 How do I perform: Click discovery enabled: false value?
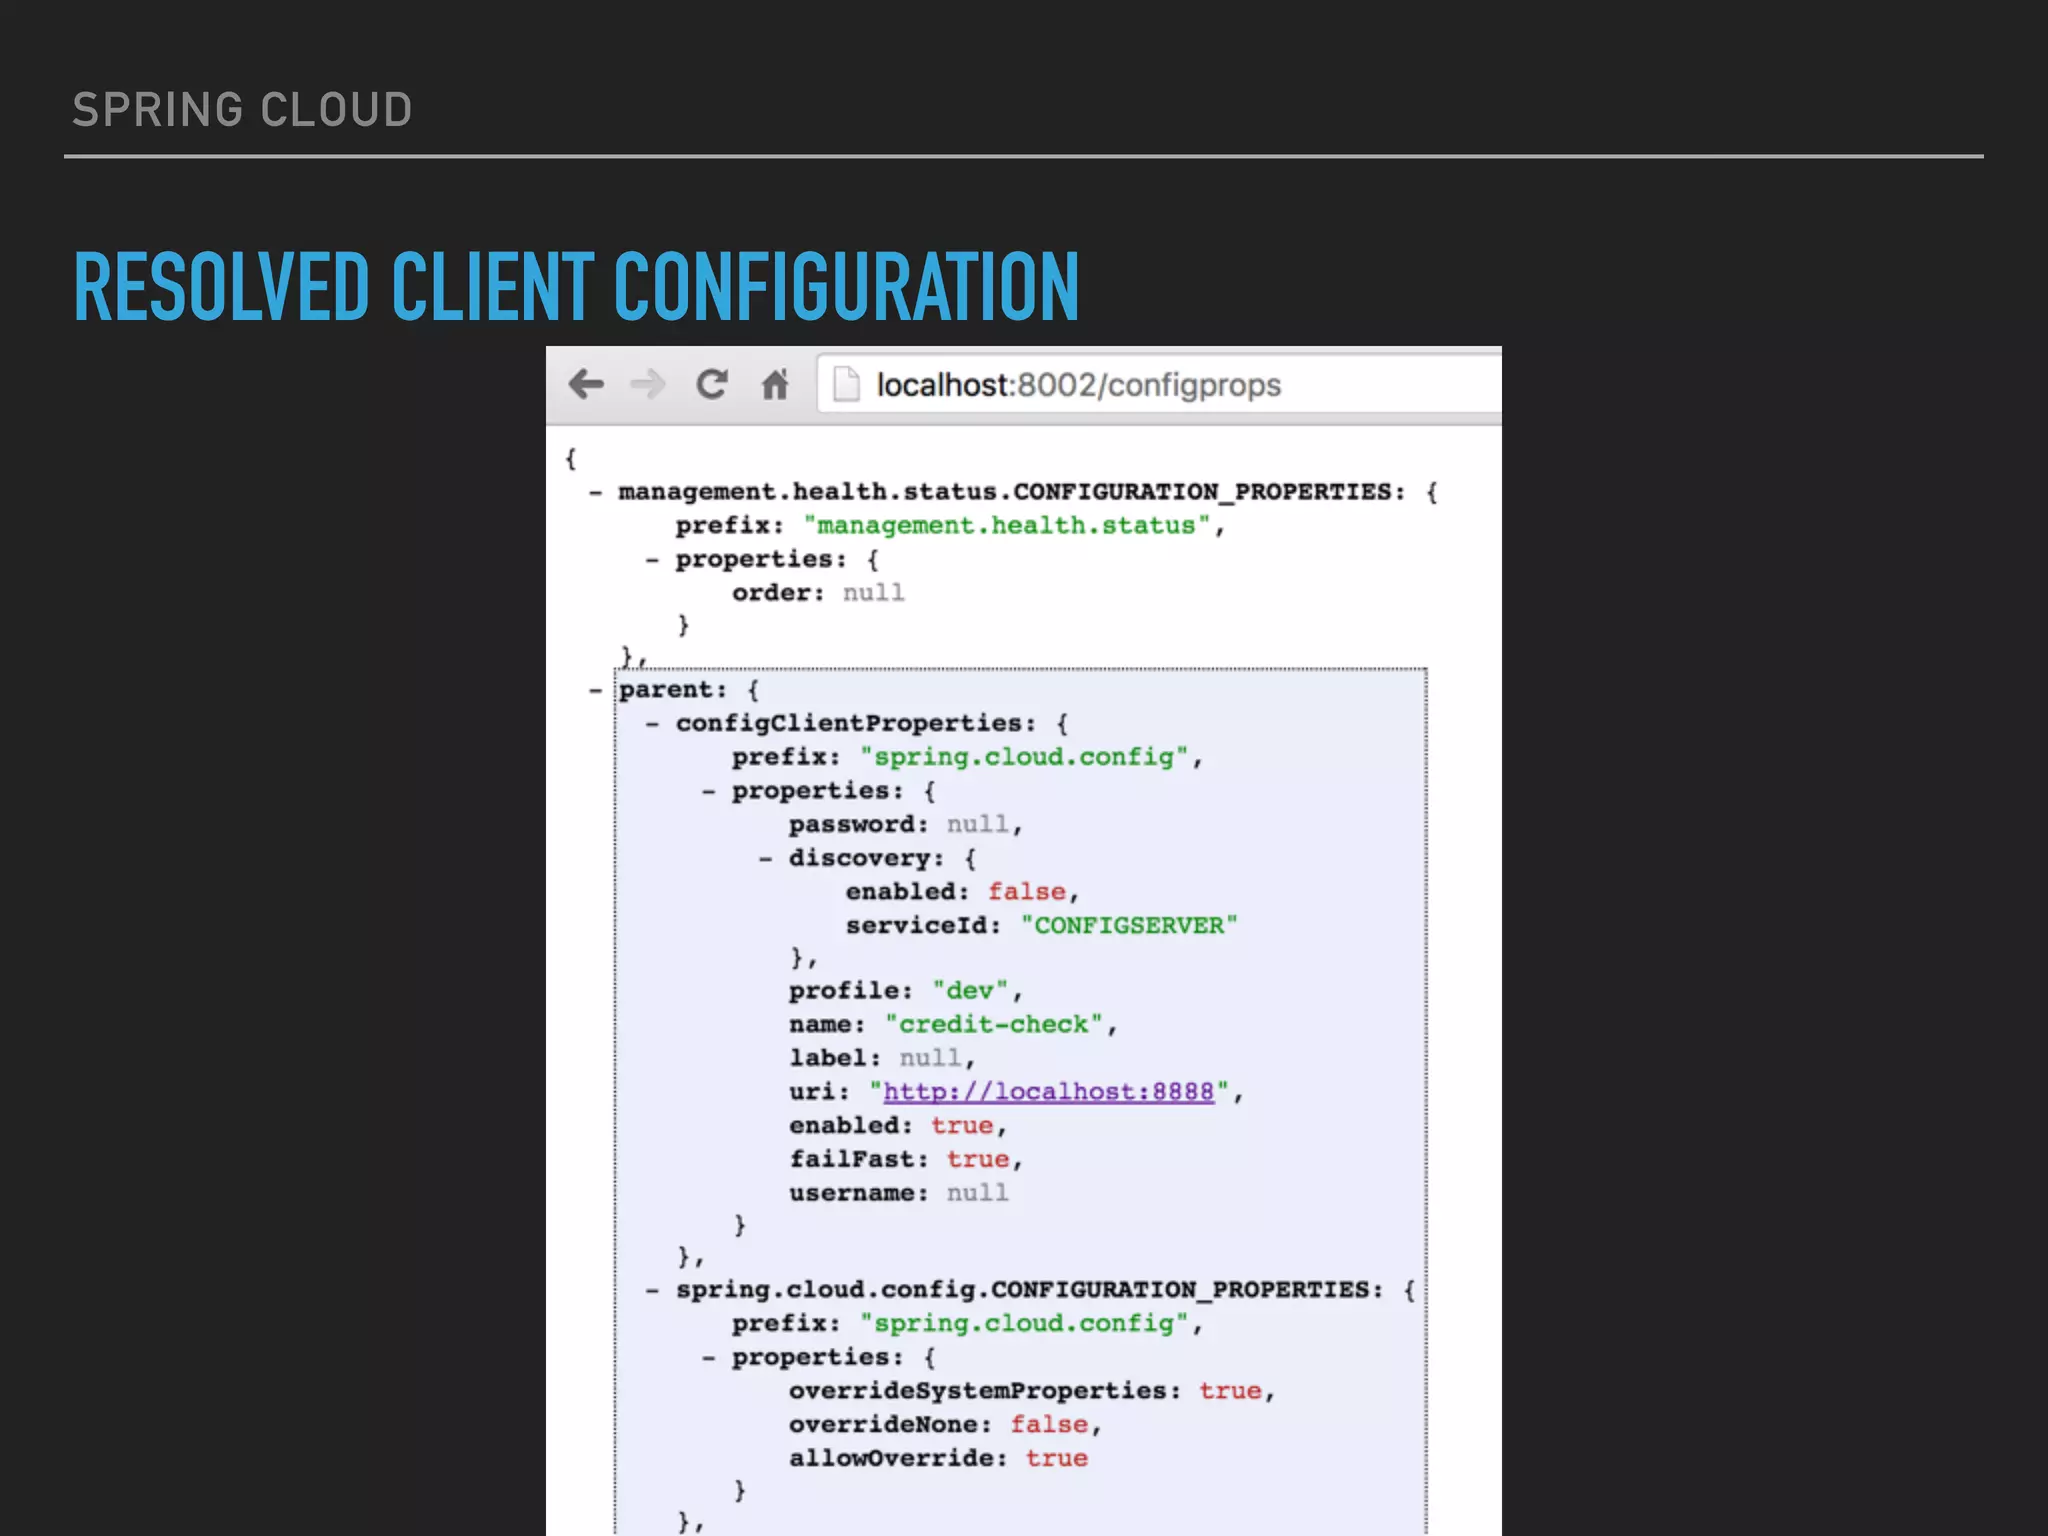click(1027, 892)
